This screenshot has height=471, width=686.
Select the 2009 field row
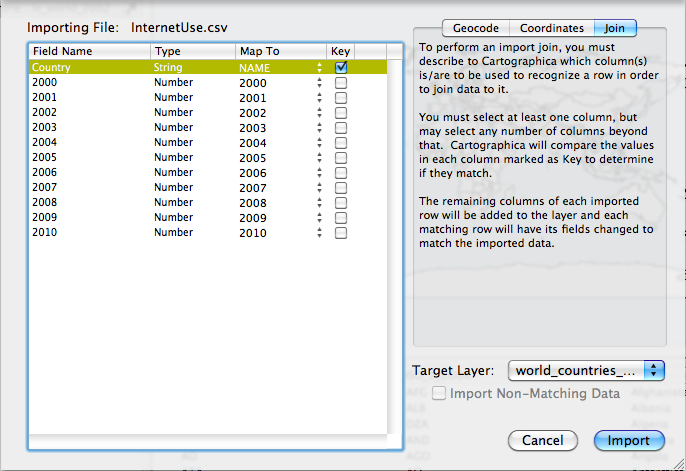coord(90,218)
